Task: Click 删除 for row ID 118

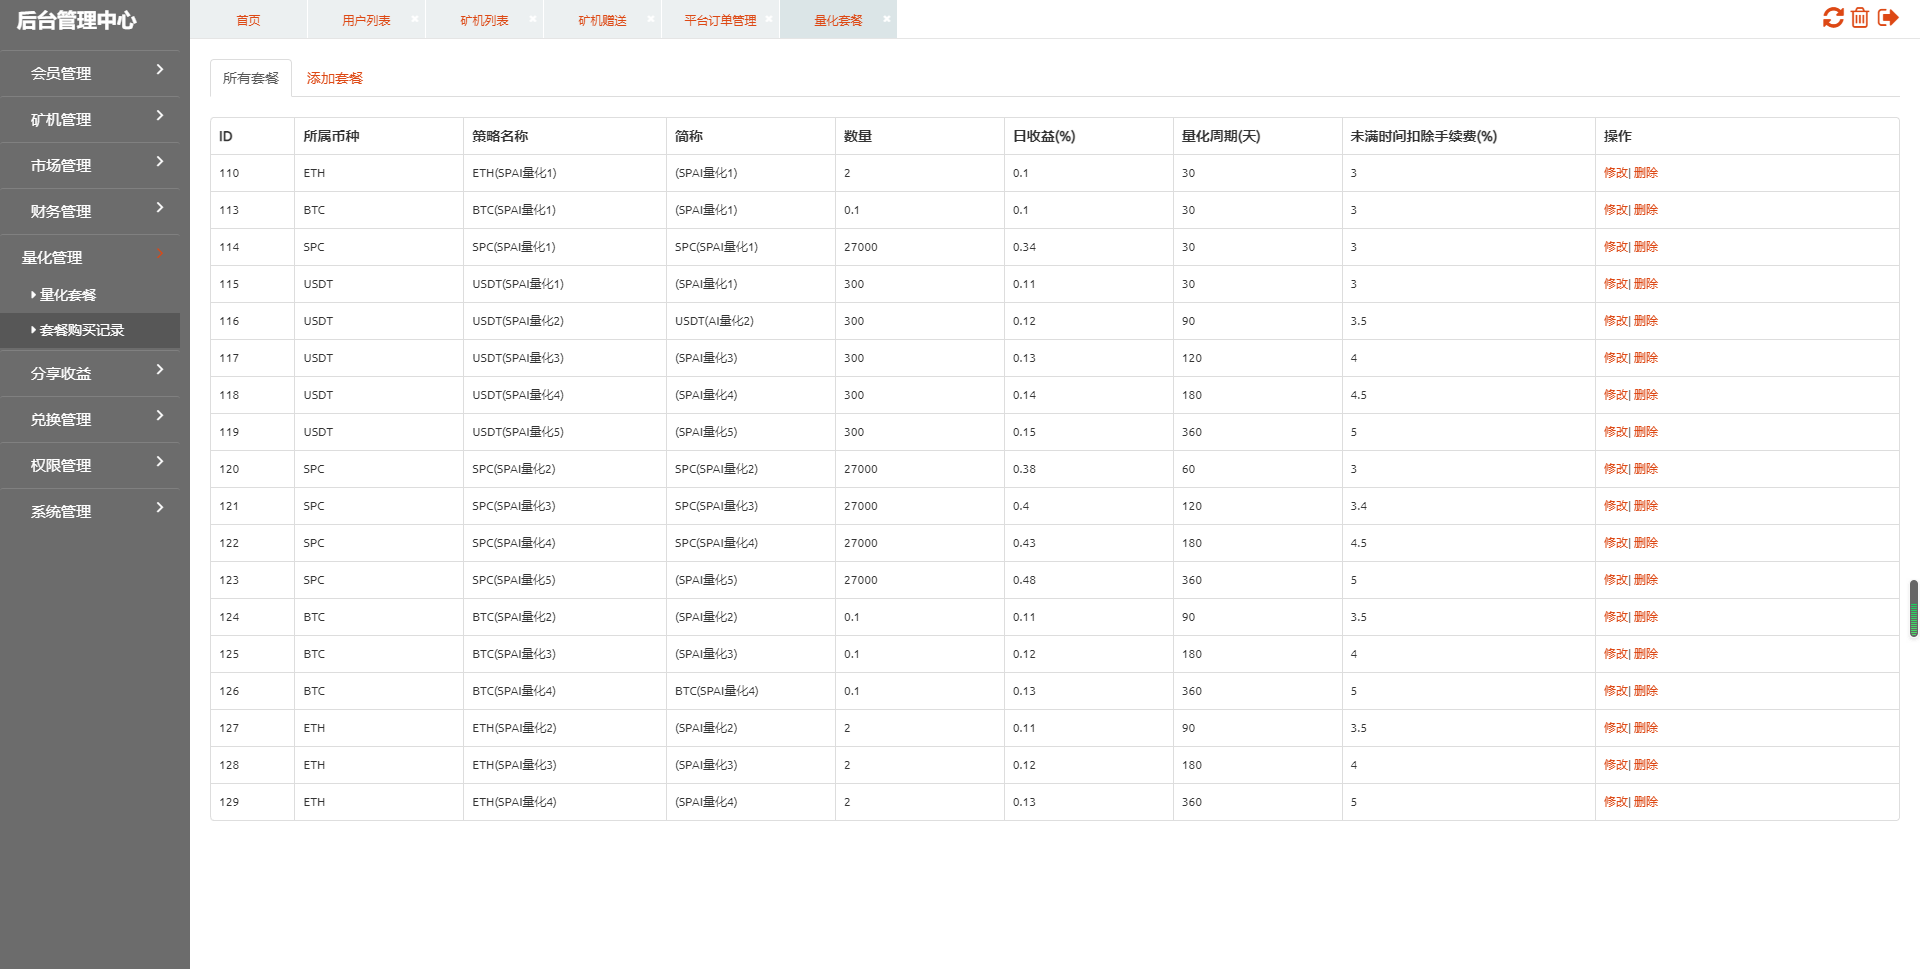Action: [1646, 395]
